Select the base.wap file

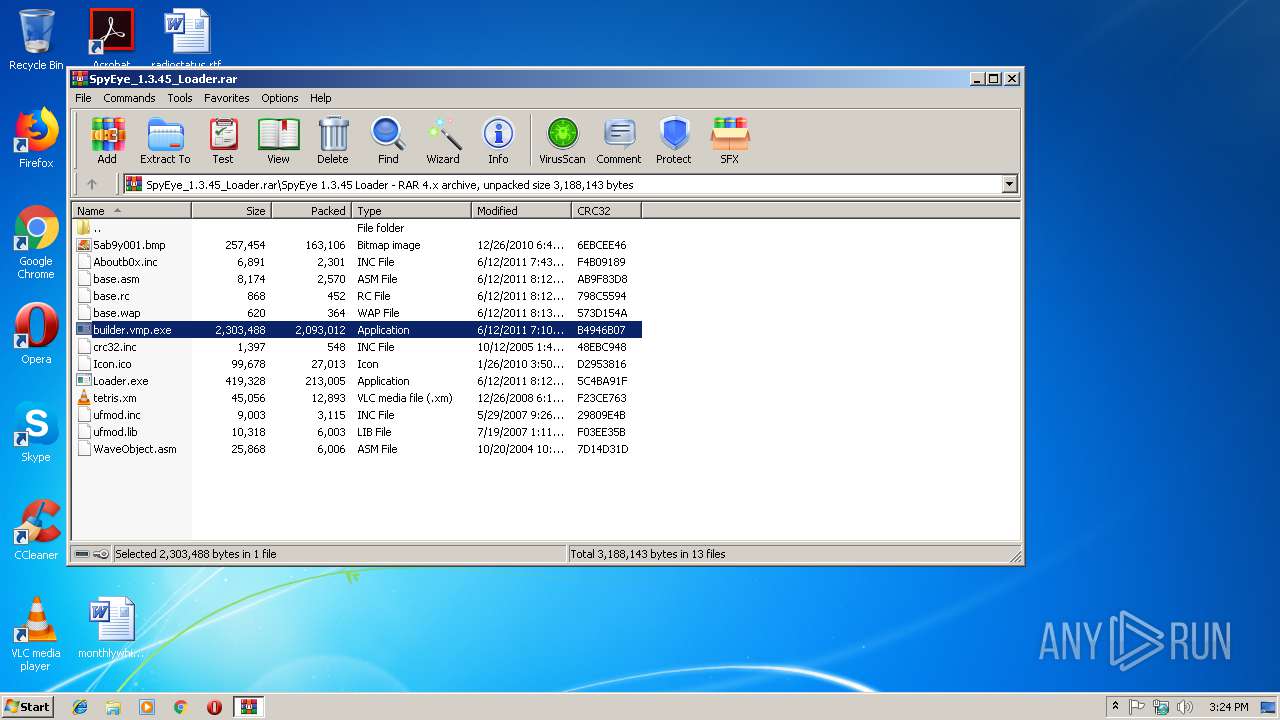(x=357, y=313)
